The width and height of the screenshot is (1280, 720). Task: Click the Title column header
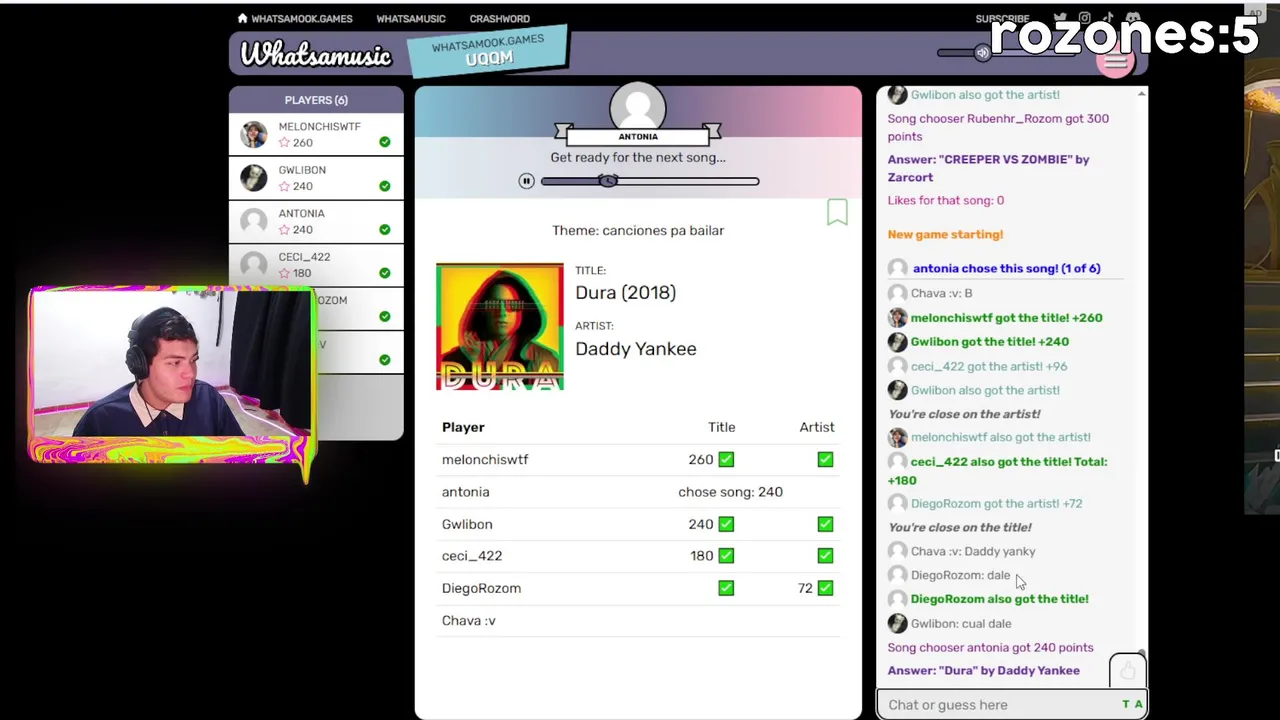coord(721,427)
